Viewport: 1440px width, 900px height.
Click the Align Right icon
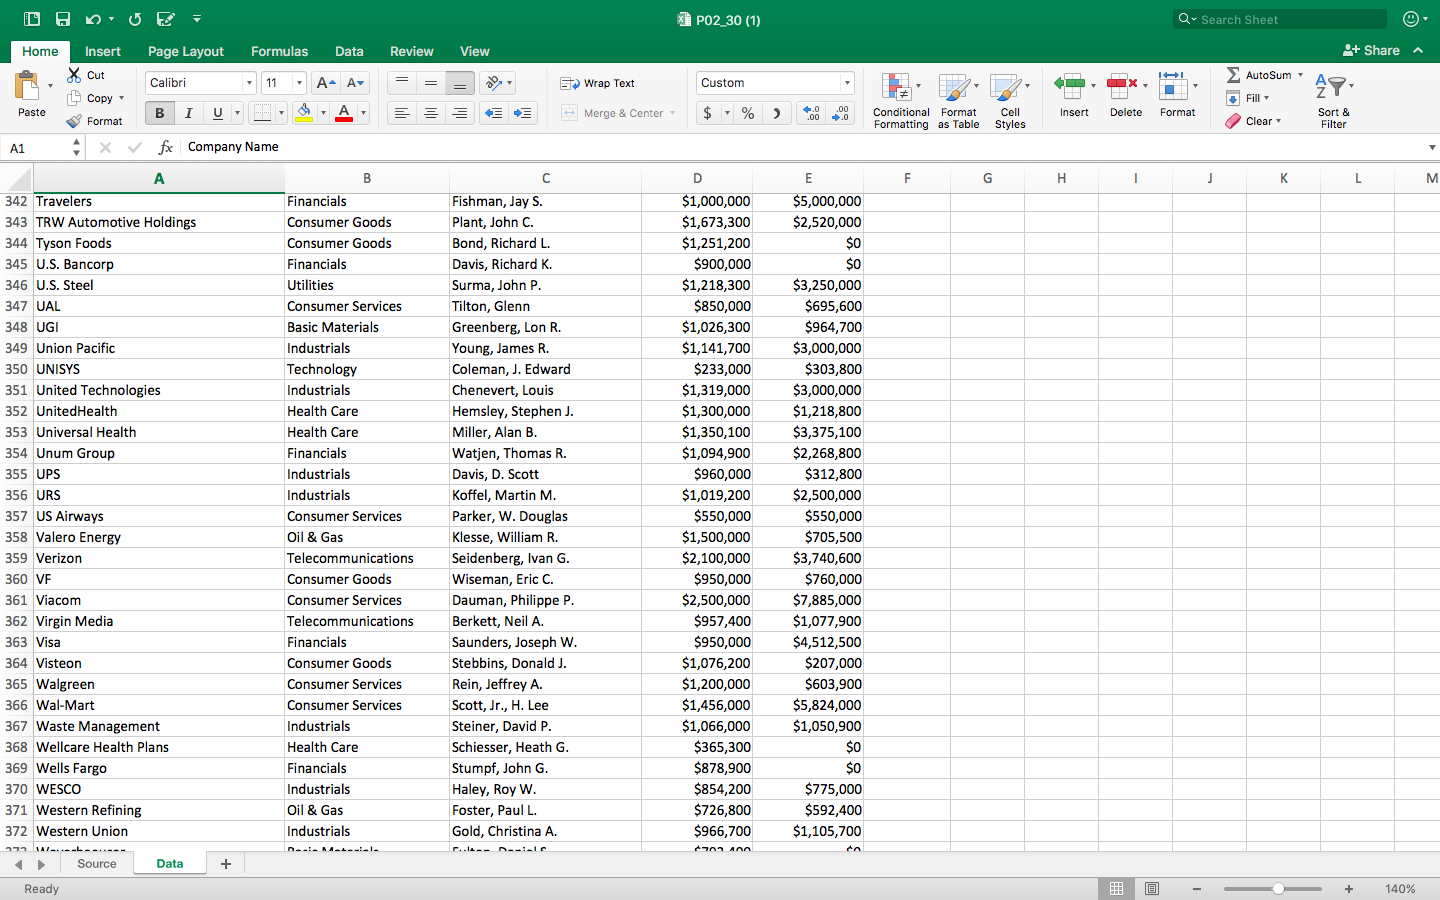point(460,113)
